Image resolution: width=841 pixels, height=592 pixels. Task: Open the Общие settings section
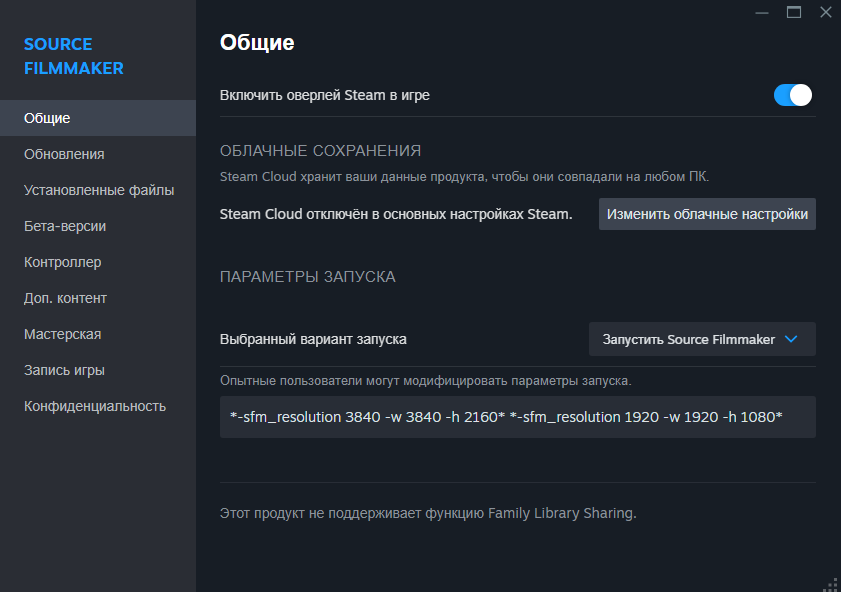pos(98,118)
